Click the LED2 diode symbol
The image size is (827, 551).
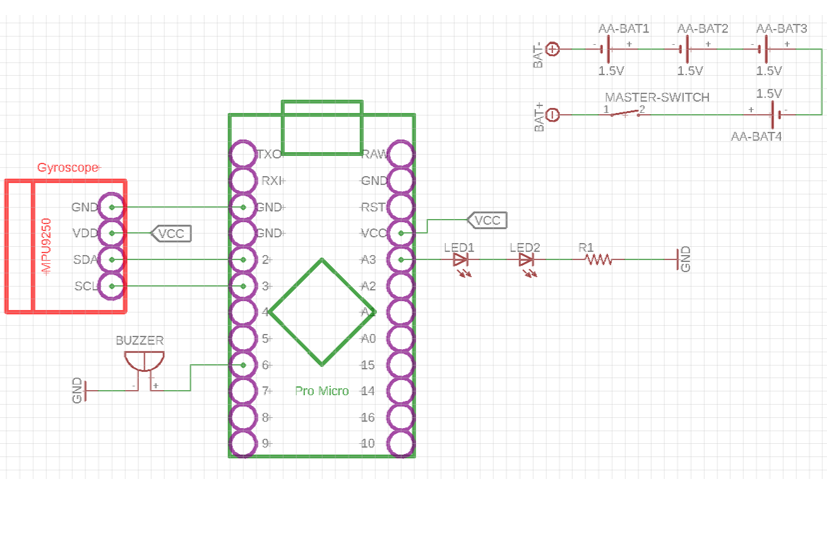pos(526,260)
